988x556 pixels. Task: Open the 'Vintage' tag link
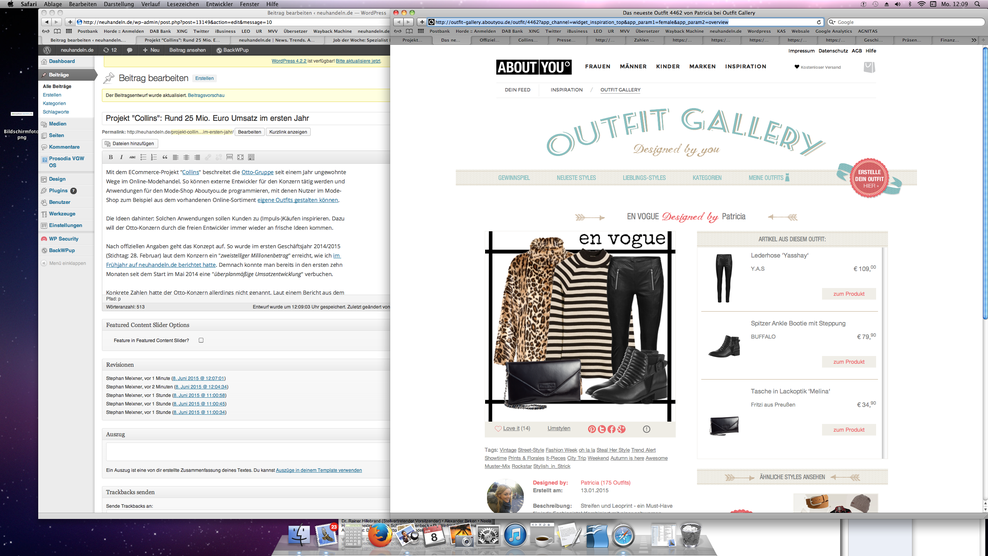pos(508,450)
